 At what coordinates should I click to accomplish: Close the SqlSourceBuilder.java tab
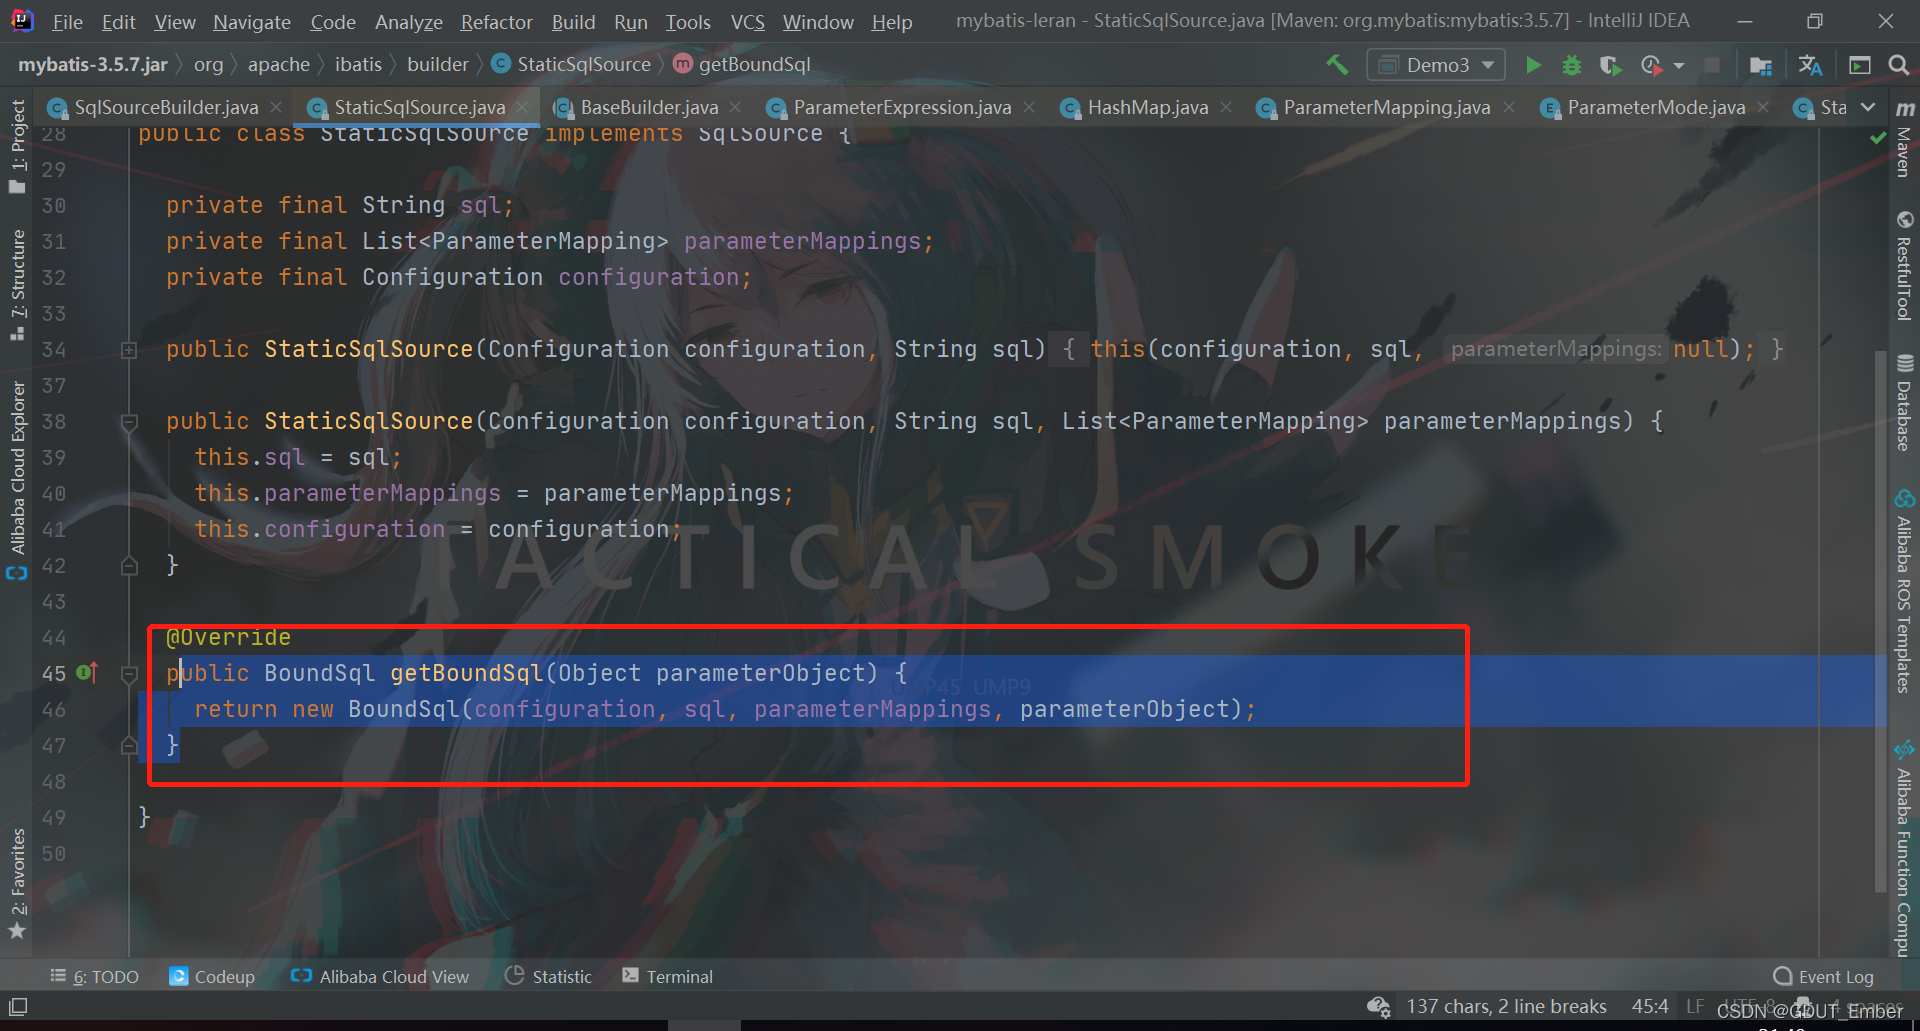pyautogui.click(x=276, y=107)
